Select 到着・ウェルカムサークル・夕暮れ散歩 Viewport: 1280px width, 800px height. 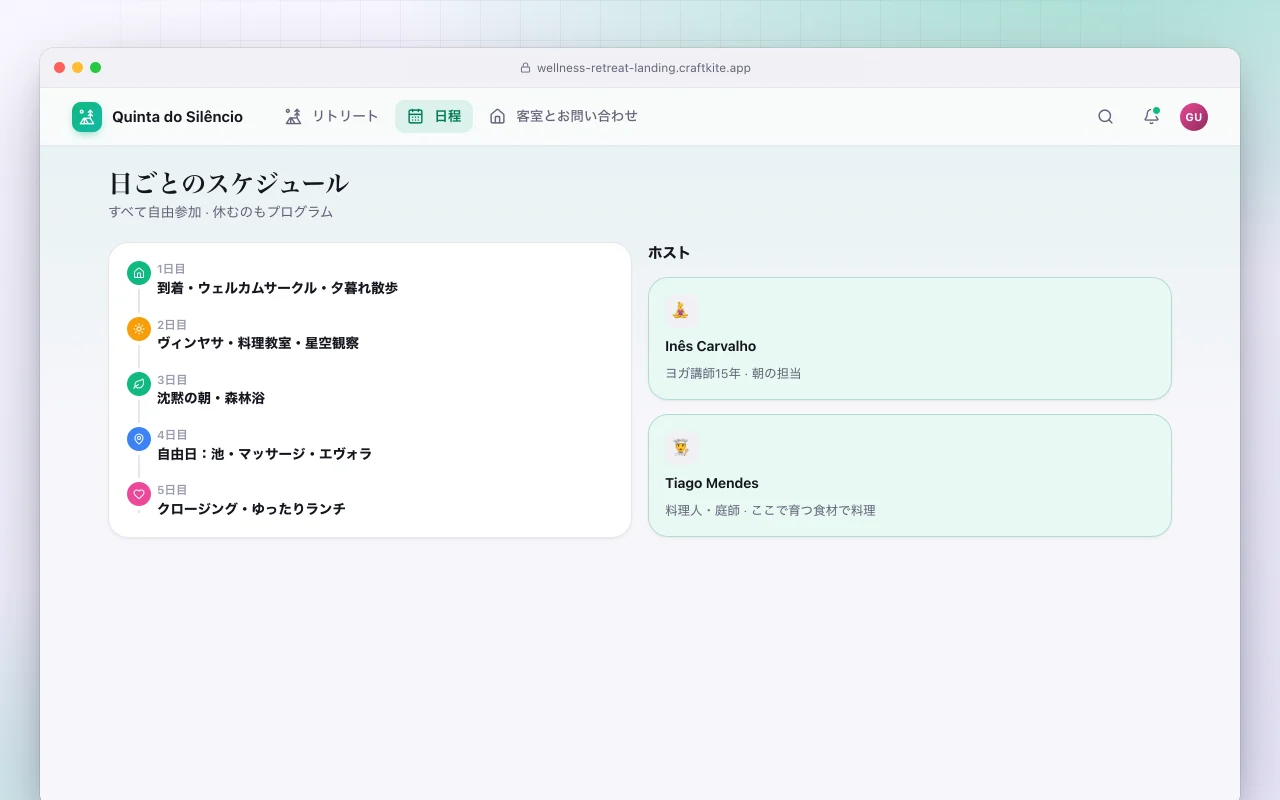(277, 288)
